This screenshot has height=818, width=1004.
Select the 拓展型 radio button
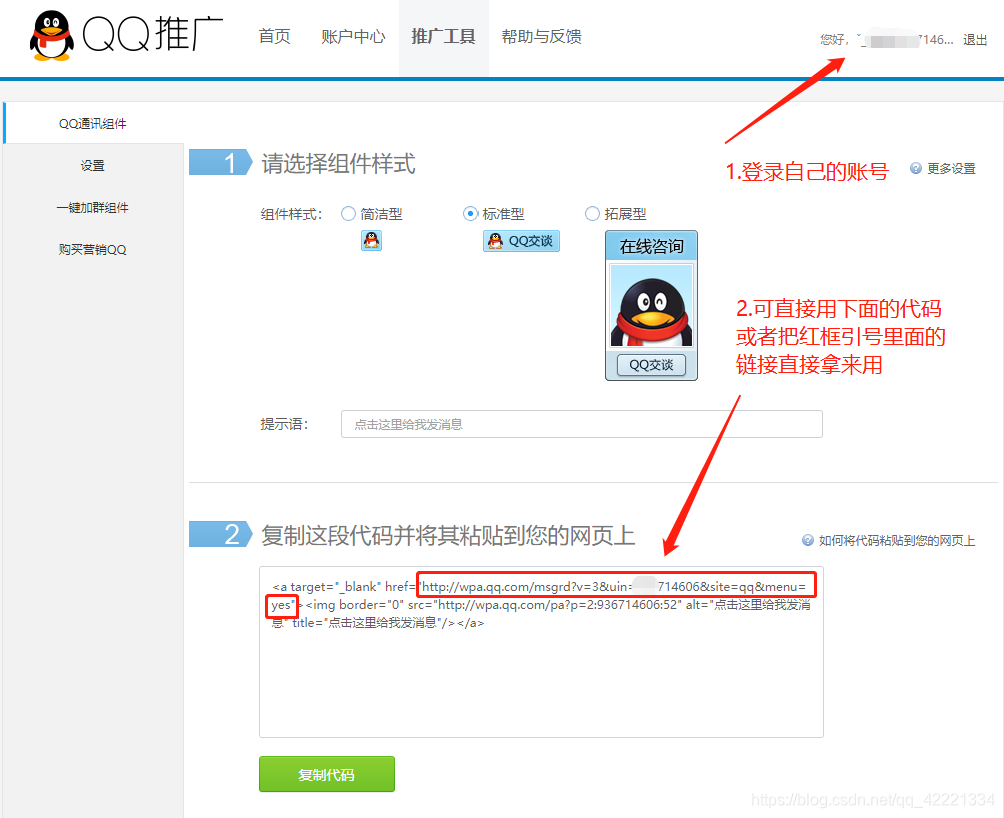(x=592, y=214)
